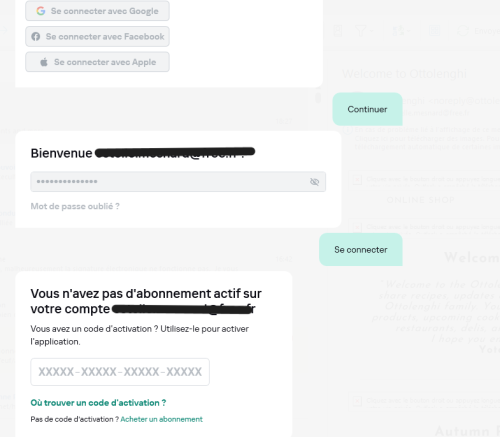Choose Se connecter avec Facebook
The height and width of the screenshot is (437, 500).
point(97,37)
